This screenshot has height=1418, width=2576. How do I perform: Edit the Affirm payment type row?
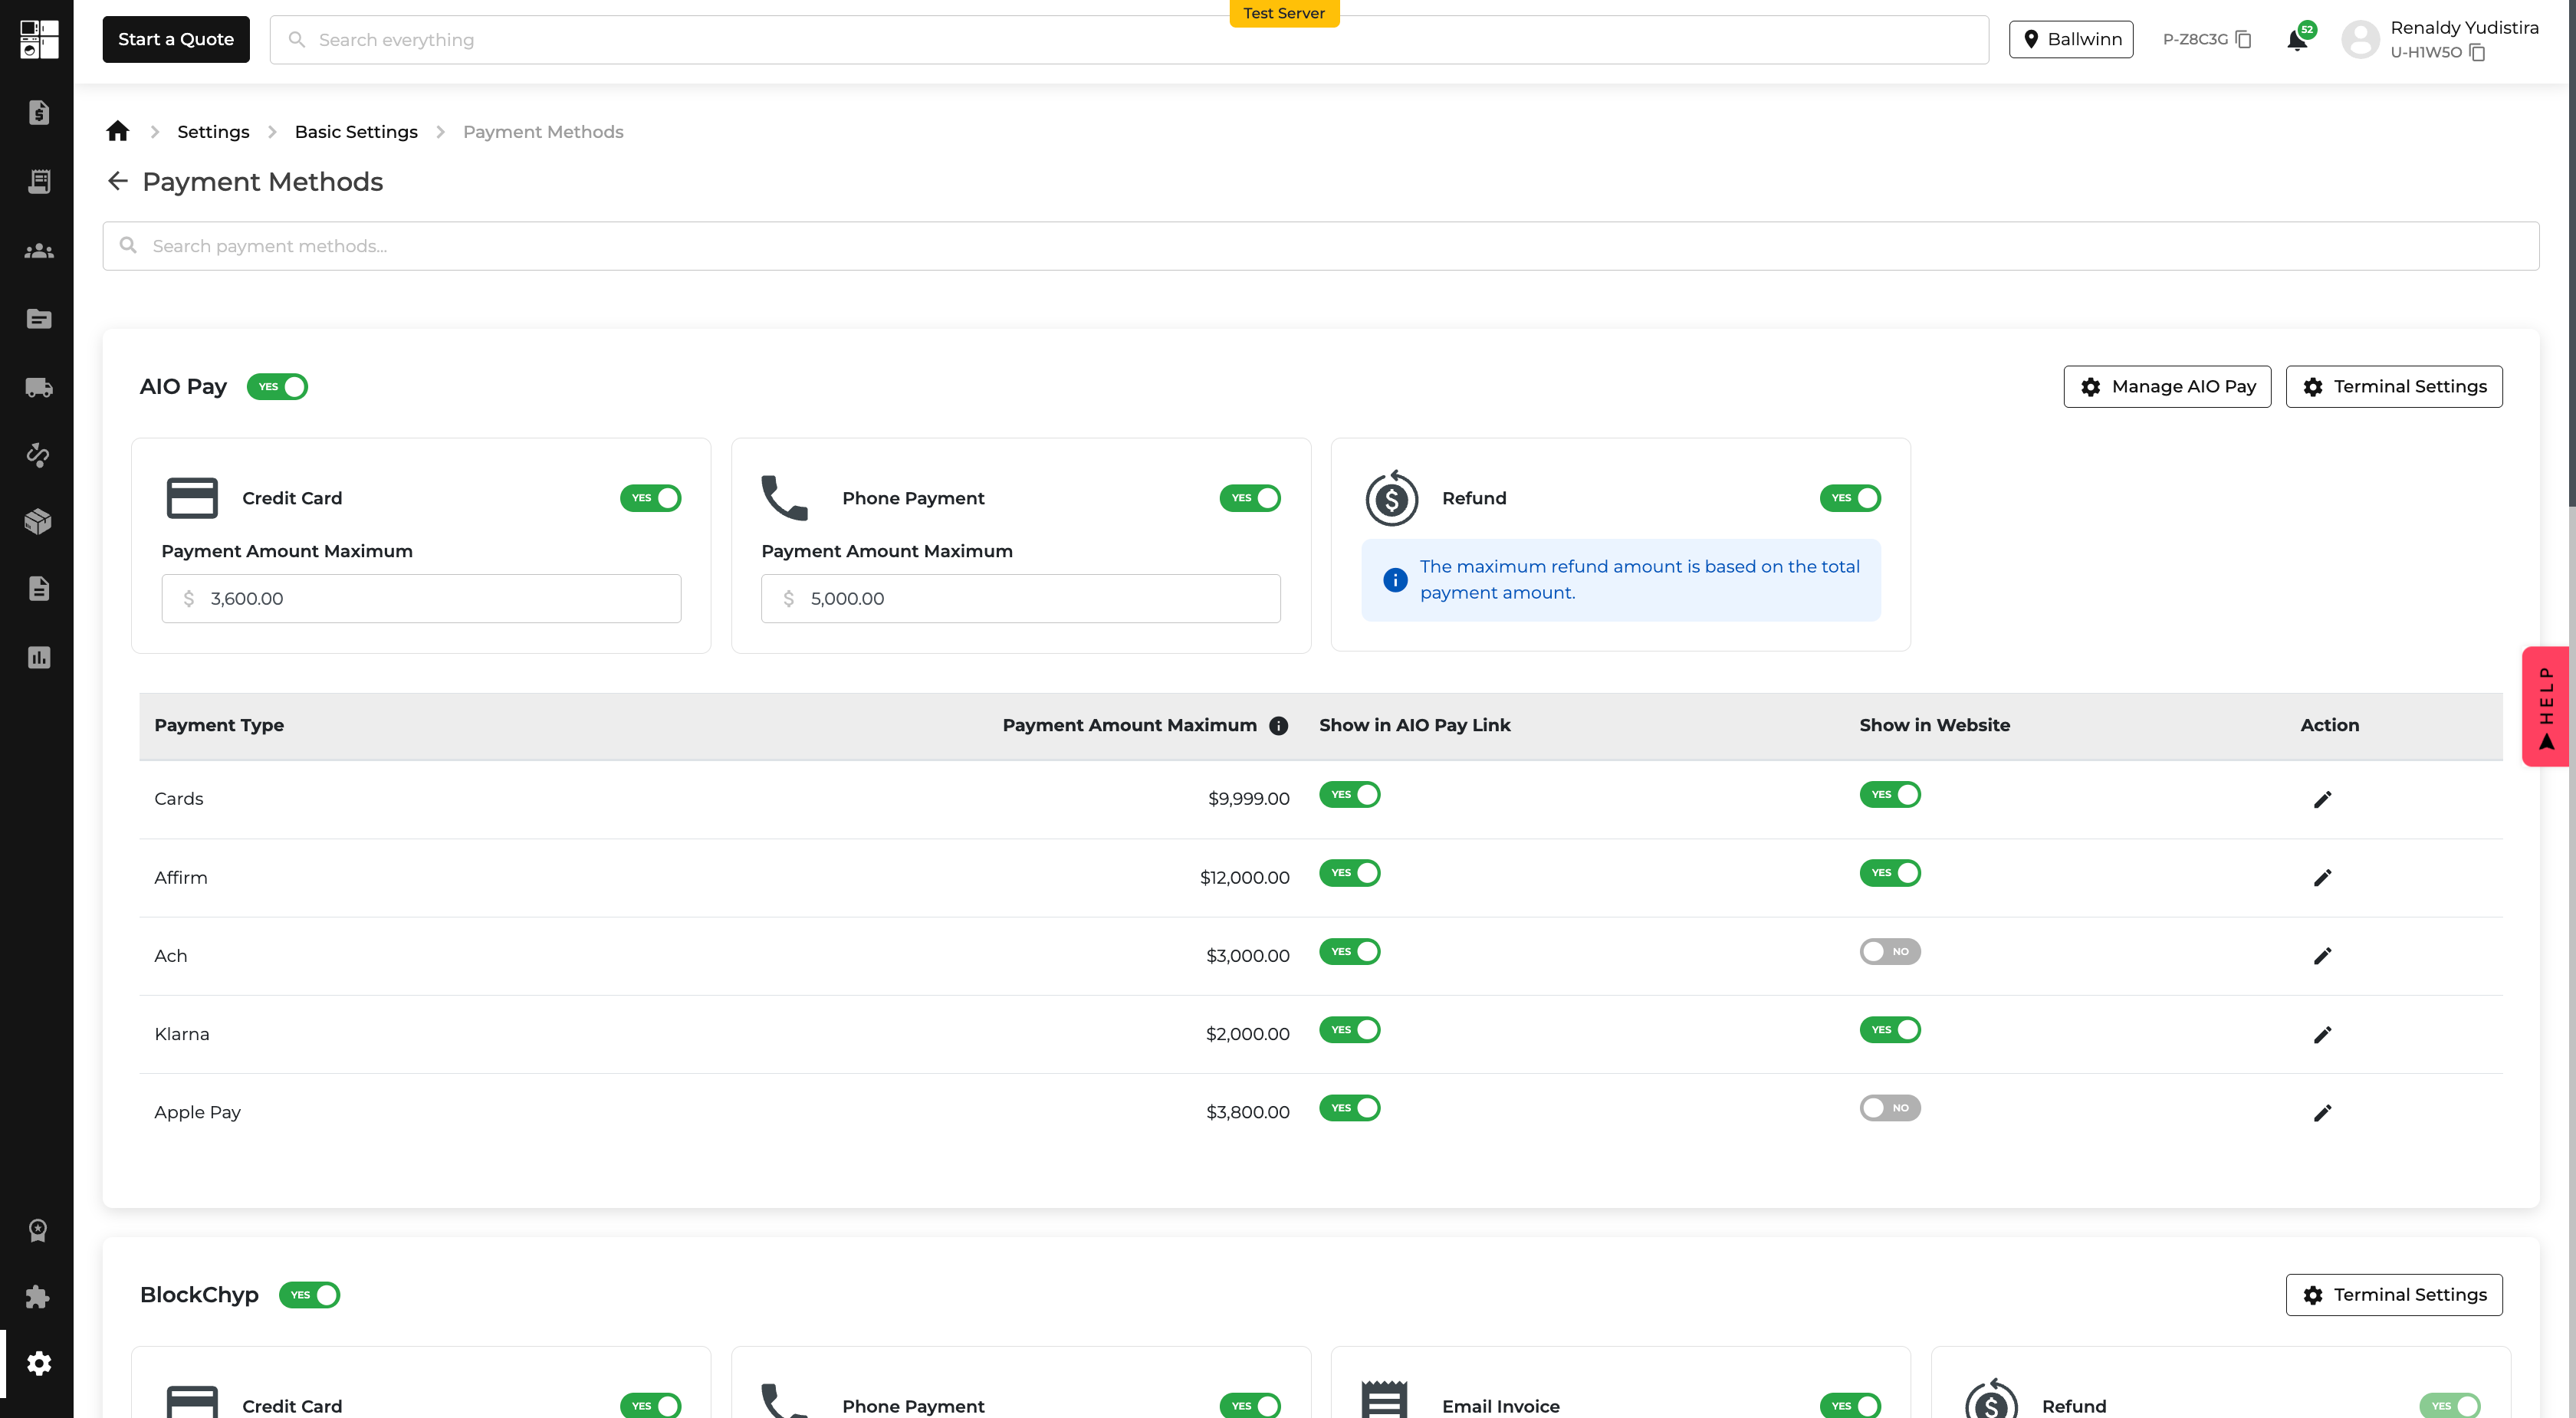tap(2322, 878)
